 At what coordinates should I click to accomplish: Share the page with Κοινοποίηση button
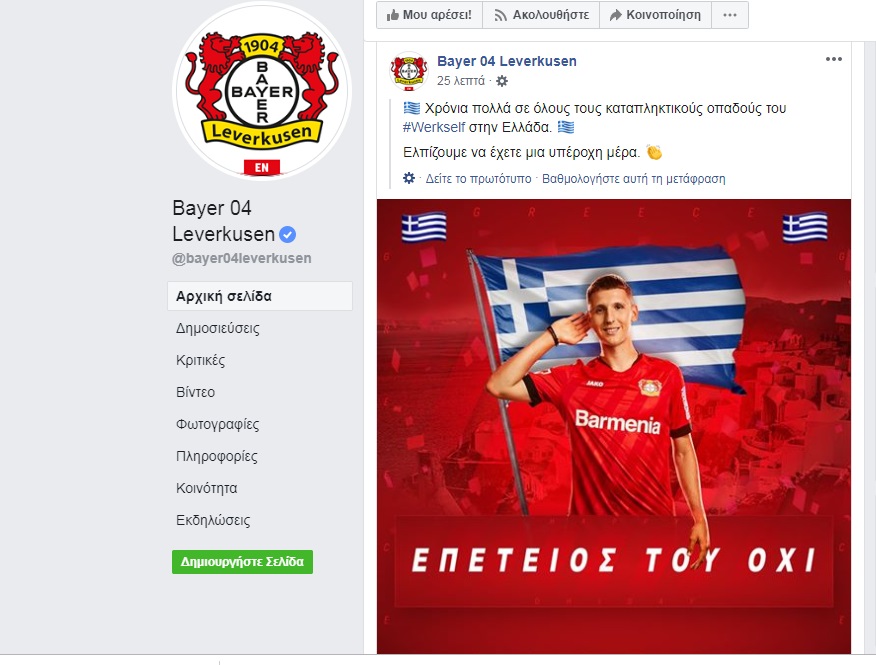[655, 15]
